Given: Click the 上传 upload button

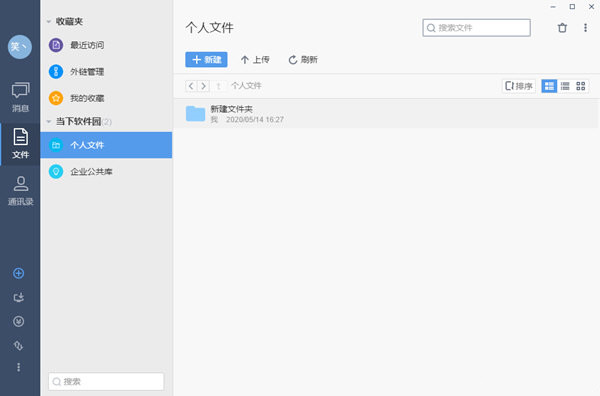Looking at the screenshot, I should point(255,60).
